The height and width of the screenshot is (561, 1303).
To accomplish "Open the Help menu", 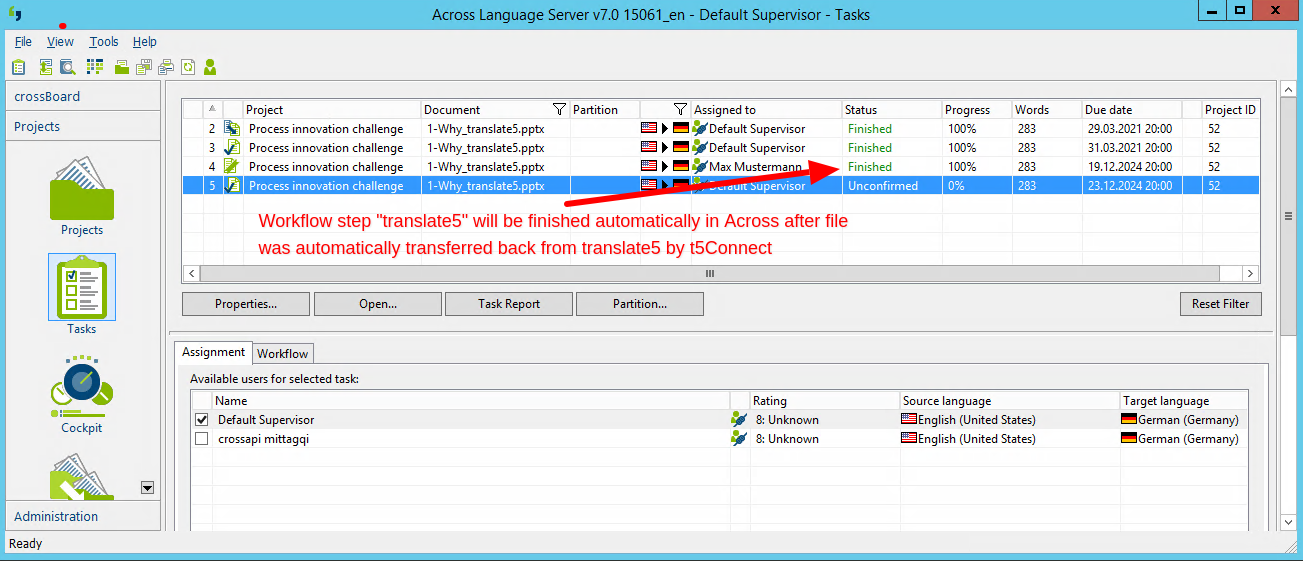I will (x=145, y=41).
